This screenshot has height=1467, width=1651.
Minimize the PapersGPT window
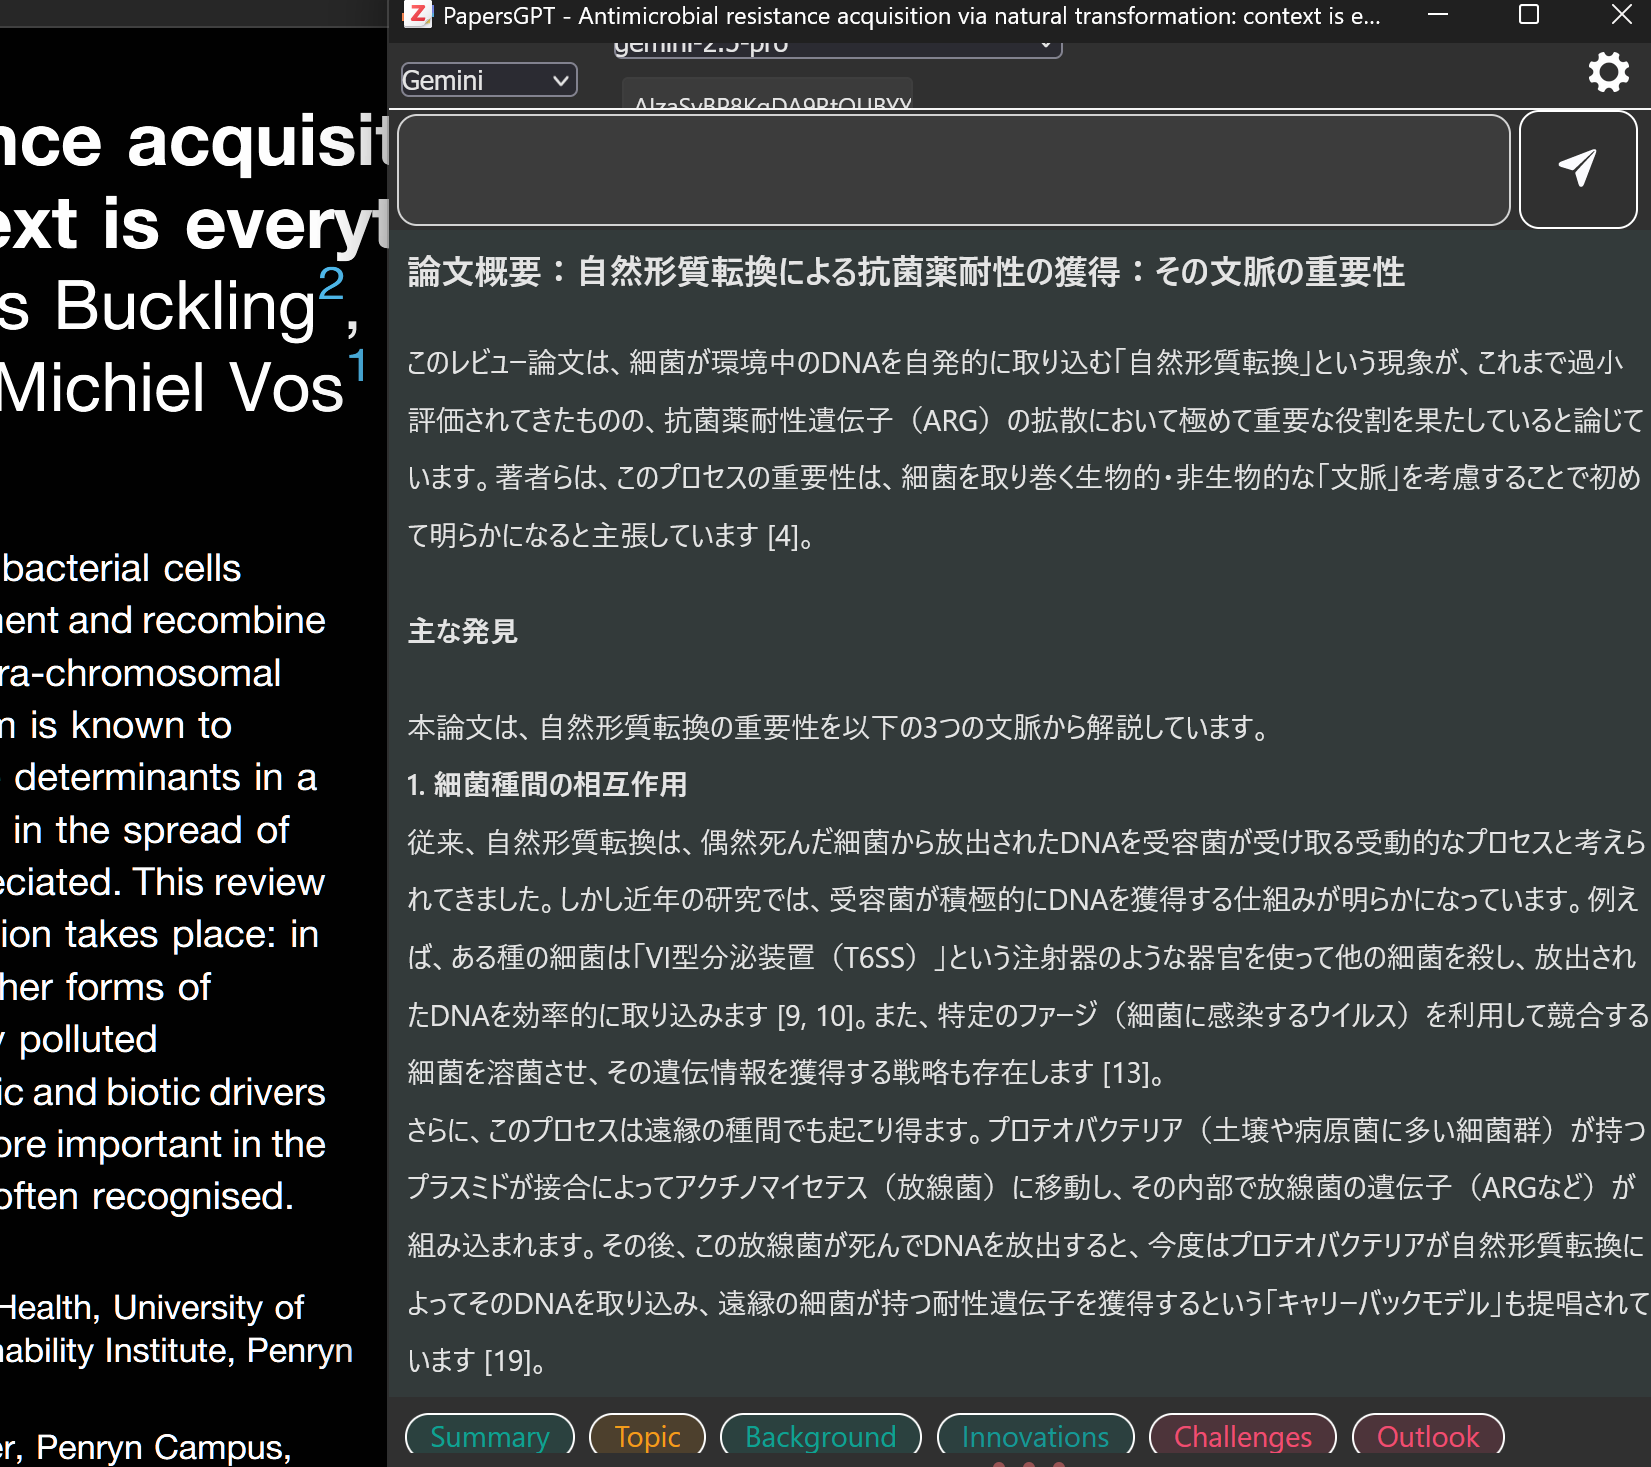coord(1438,15)
